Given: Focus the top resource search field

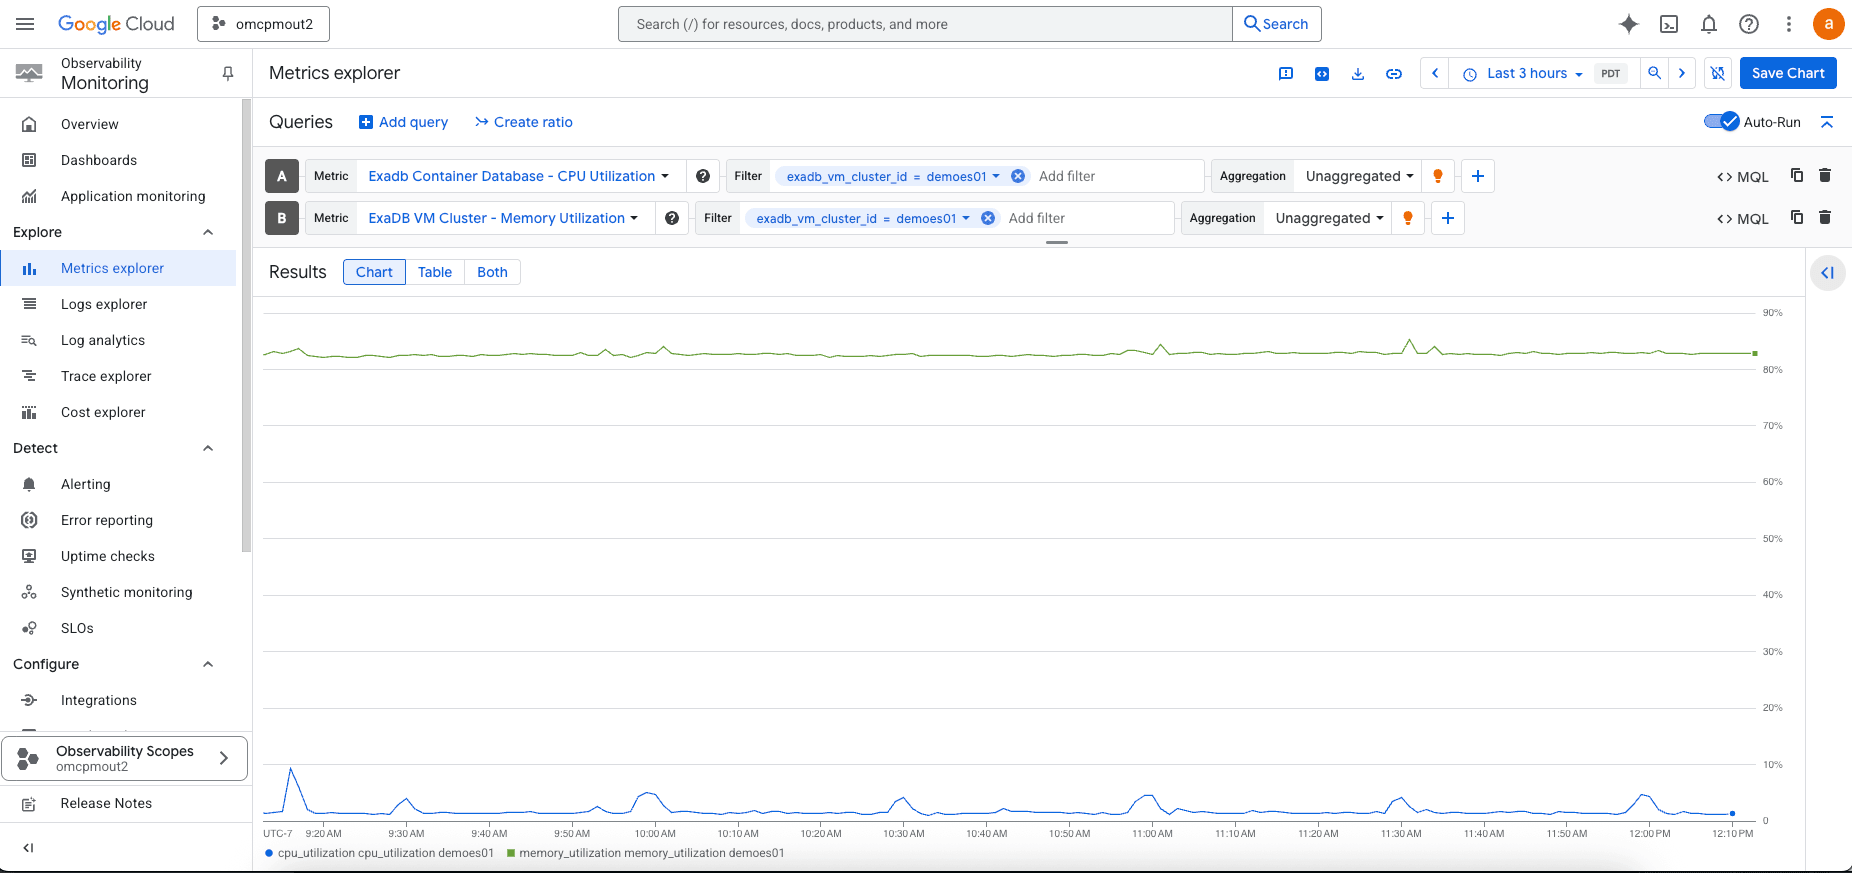Looking at the screenshot, I should pyautogui.click(x=925, y=24).
